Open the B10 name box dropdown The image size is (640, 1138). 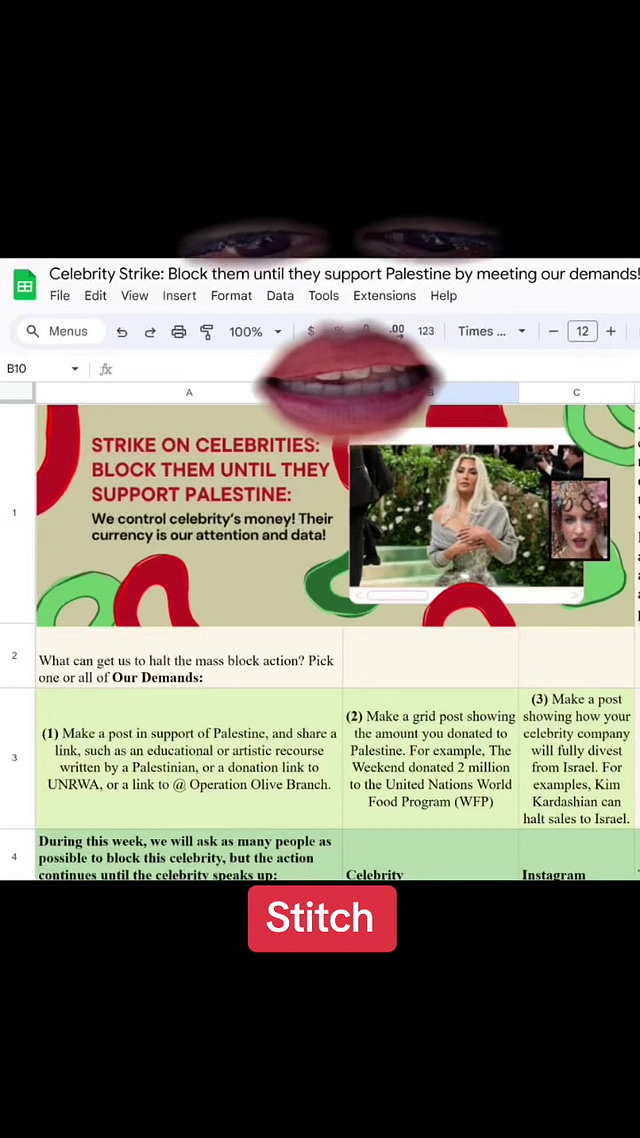click(74, 369)
